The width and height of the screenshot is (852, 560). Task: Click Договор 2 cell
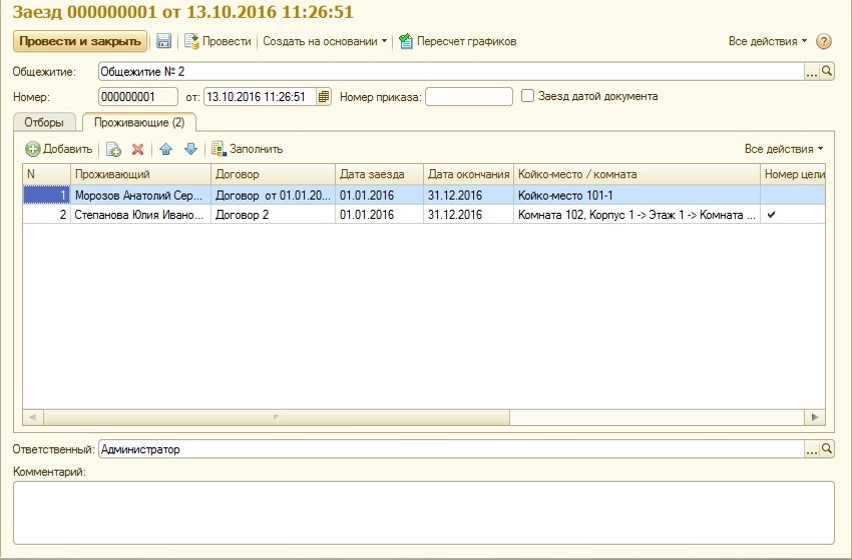pyautogui.click(x=273, y=215)
